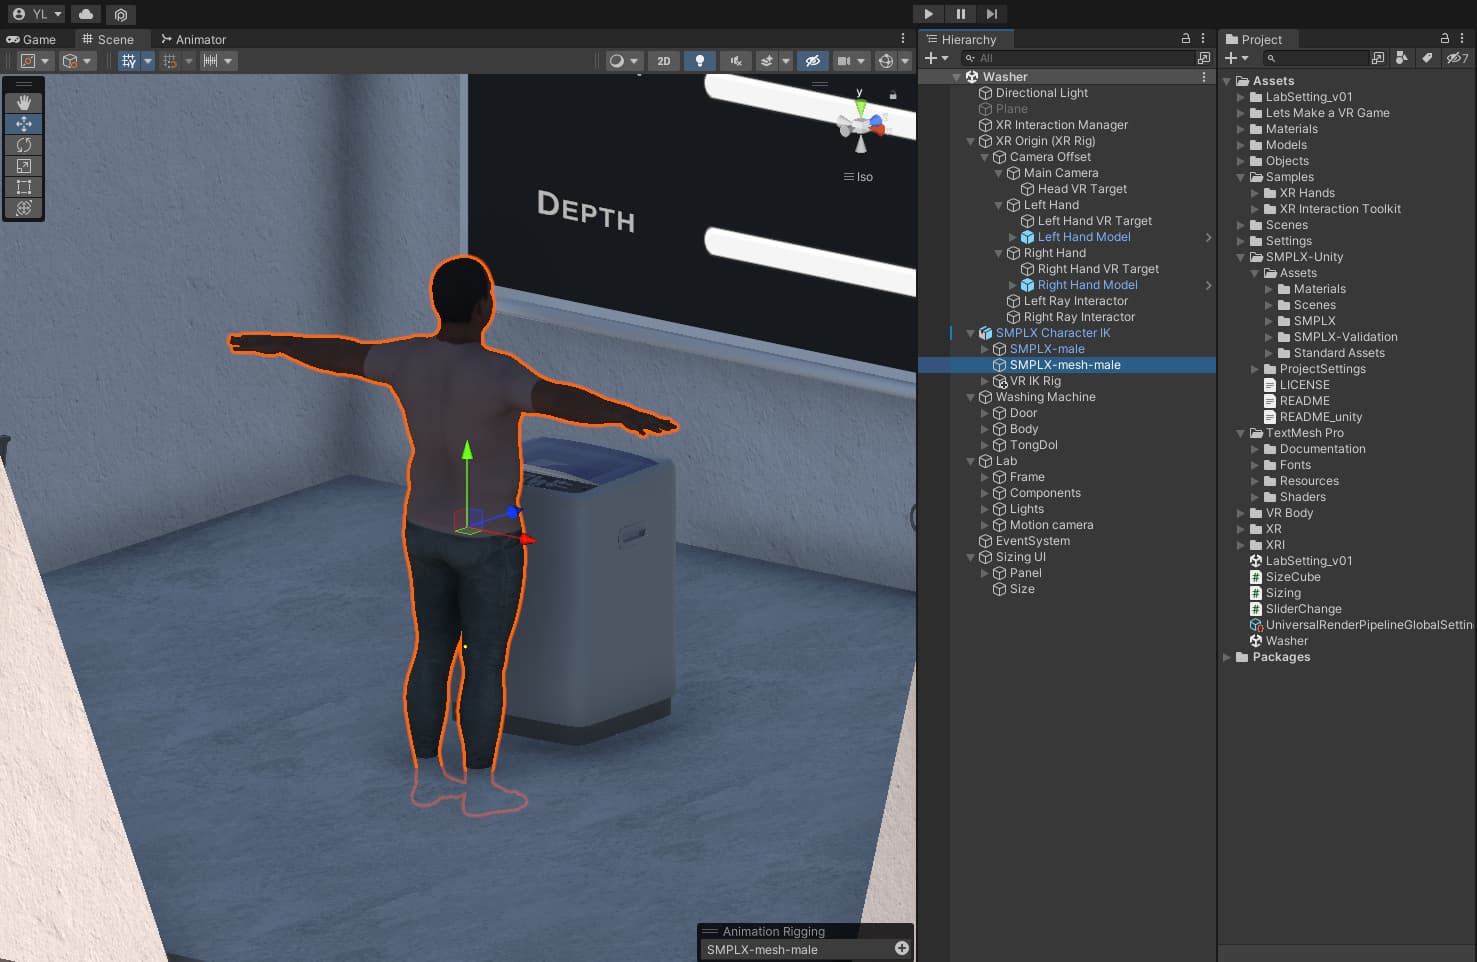The width and height of the screenshot is (1477, 962).
Task: Unmute Scene view audio
Action: (735, 60)
